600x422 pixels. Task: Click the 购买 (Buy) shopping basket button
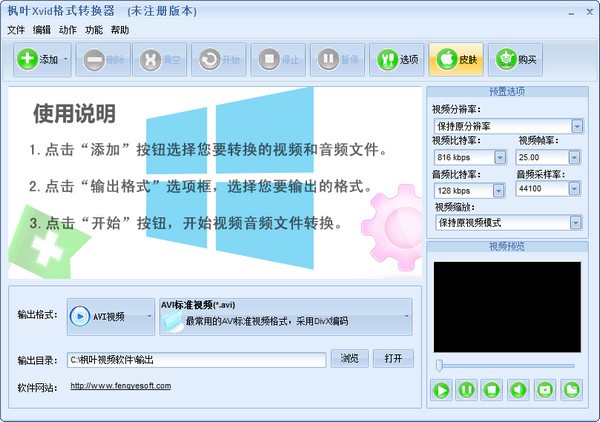pyautogui.click(x=516, y=60)
